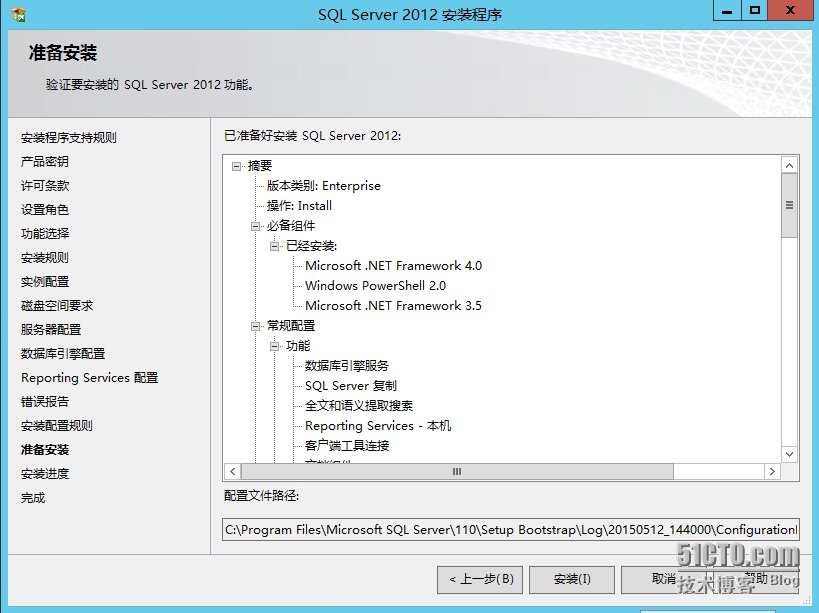
Task: Maximize the setup window
Action: tap(755, 10)
